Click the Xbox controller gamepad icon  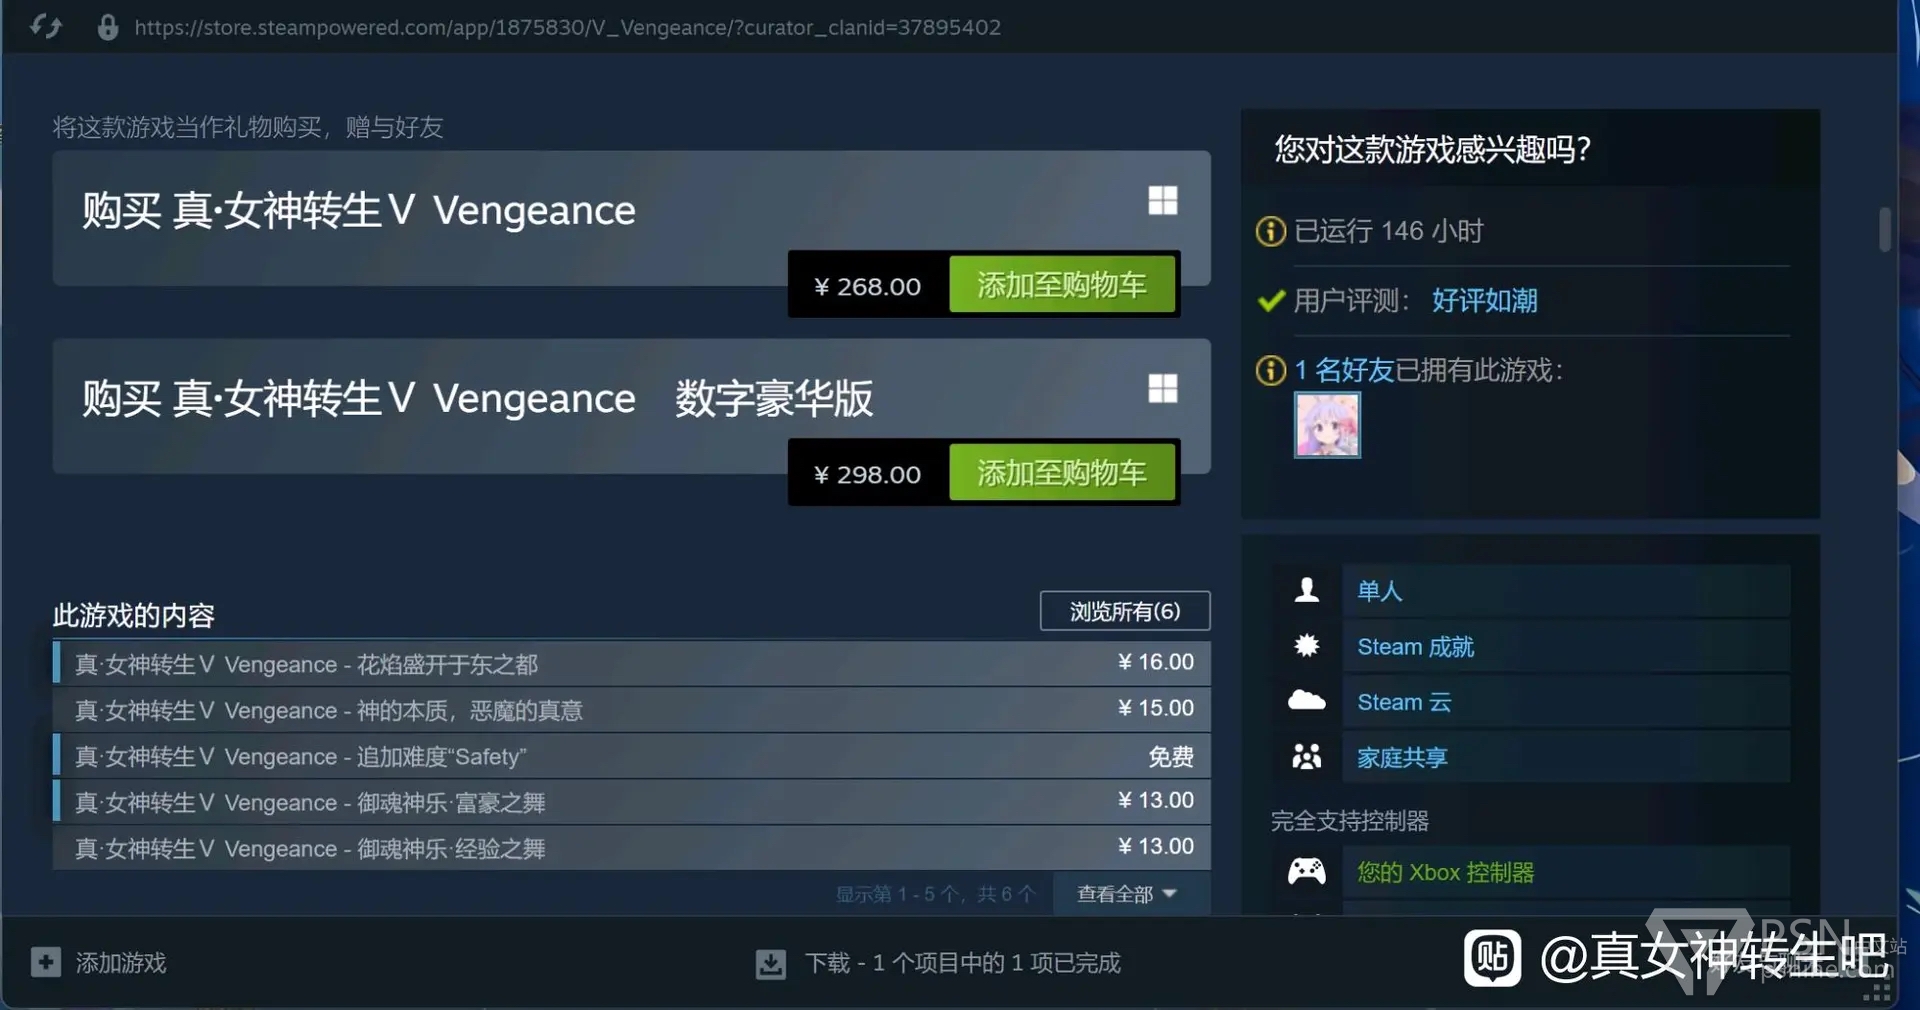tap(1306, 871)
